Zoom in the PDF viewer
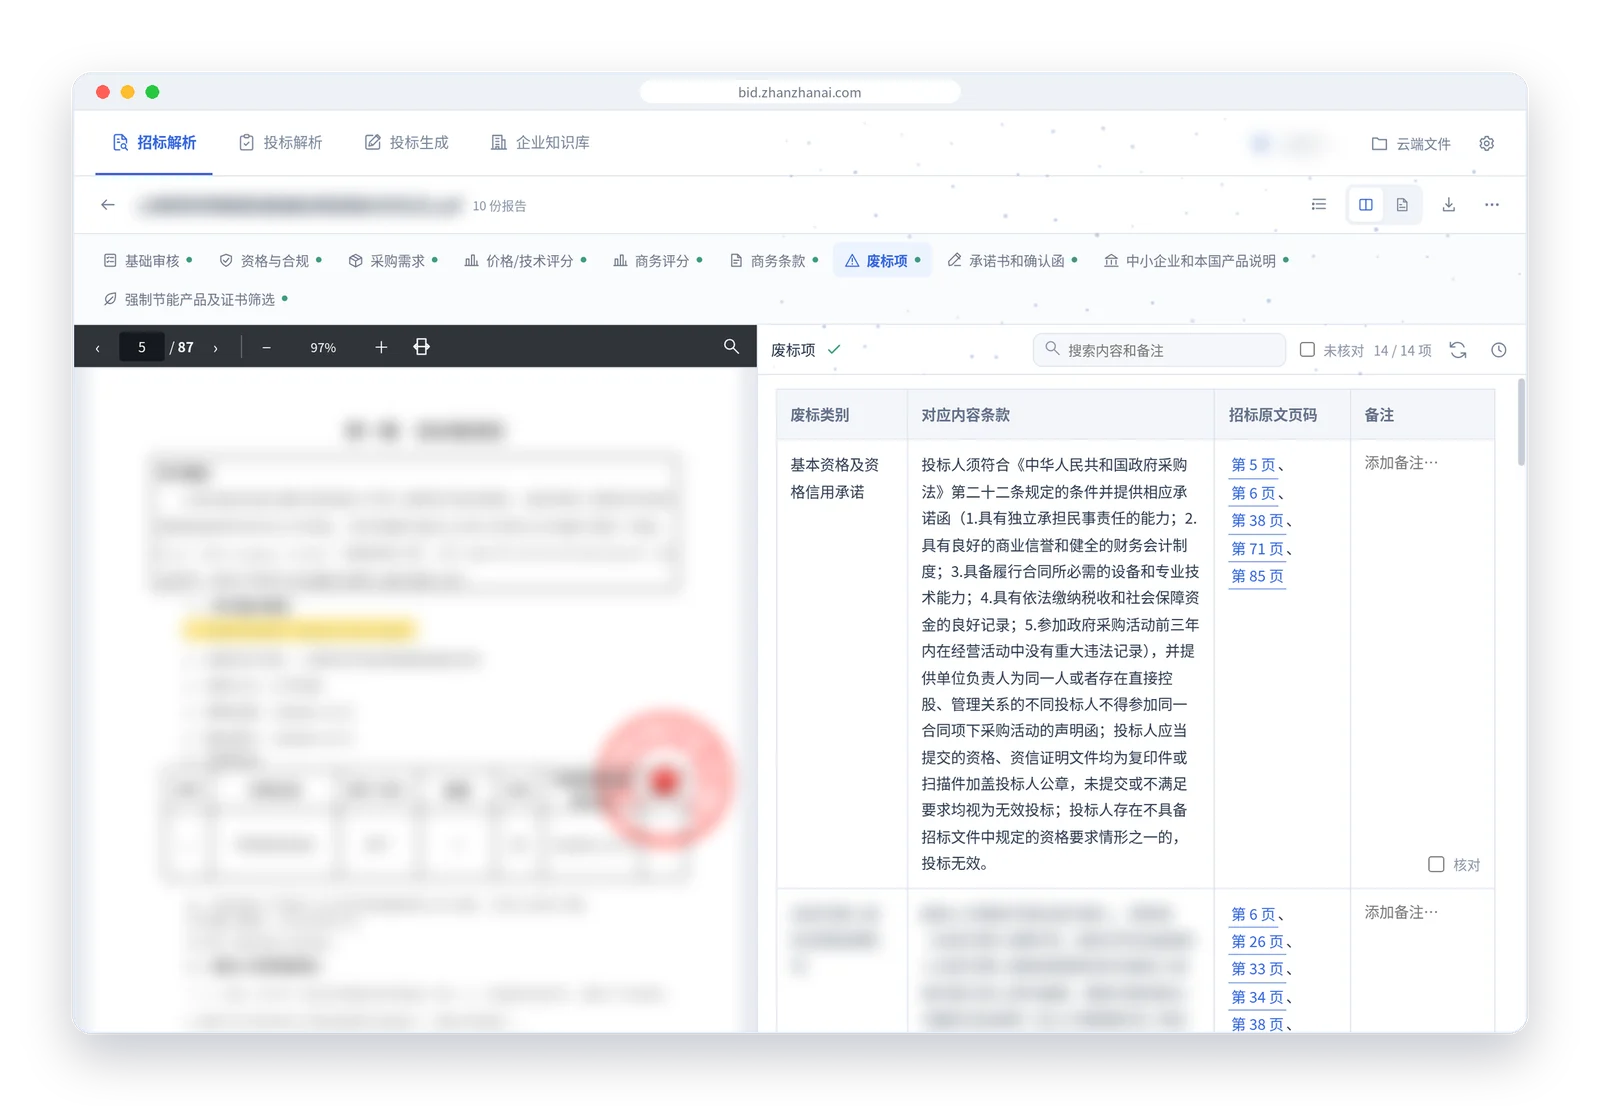Screen dimensions: 1600x1106 [381, 348]
